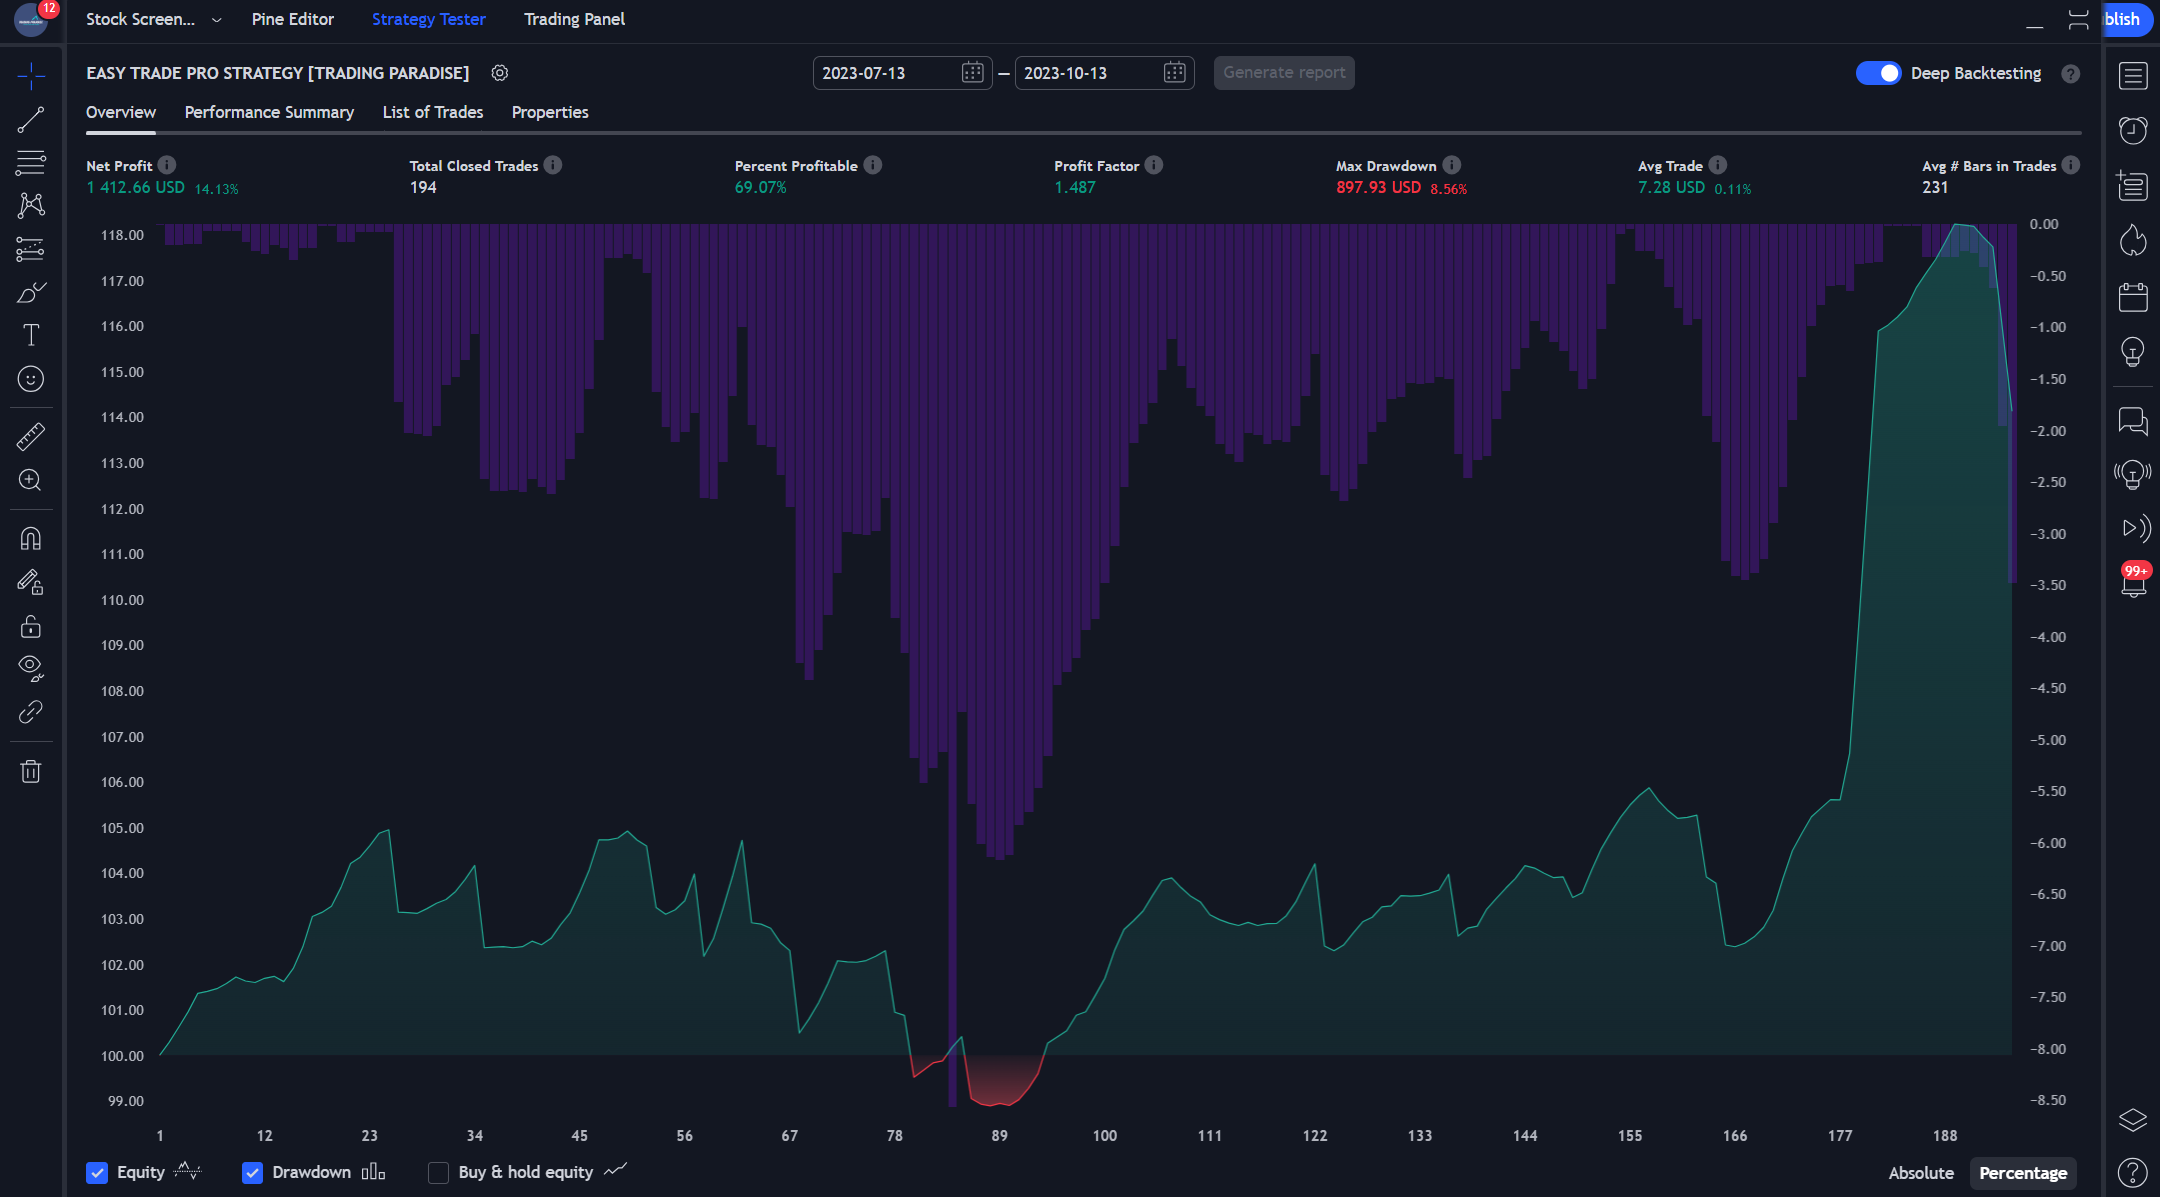Click the trash remove objects icon

coord(31,771)
